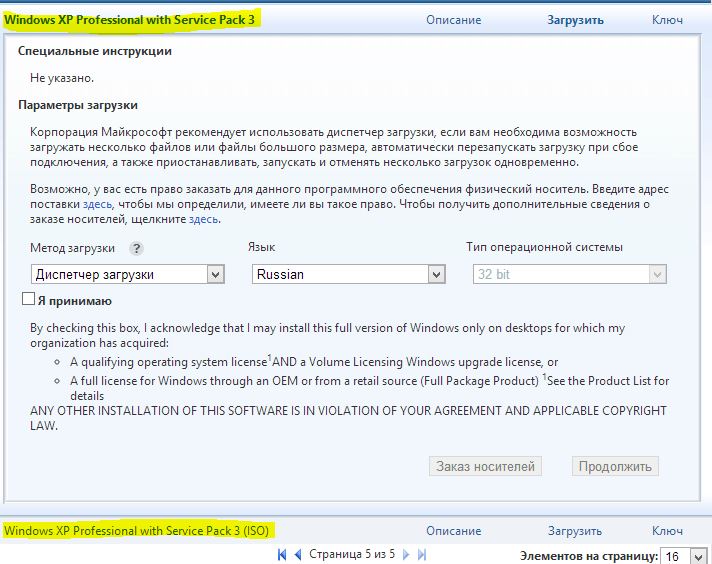The height and width of the screenshot is (564, 712).
Task: Click help icon beside Метод загрузки
Action: (137, 249)
